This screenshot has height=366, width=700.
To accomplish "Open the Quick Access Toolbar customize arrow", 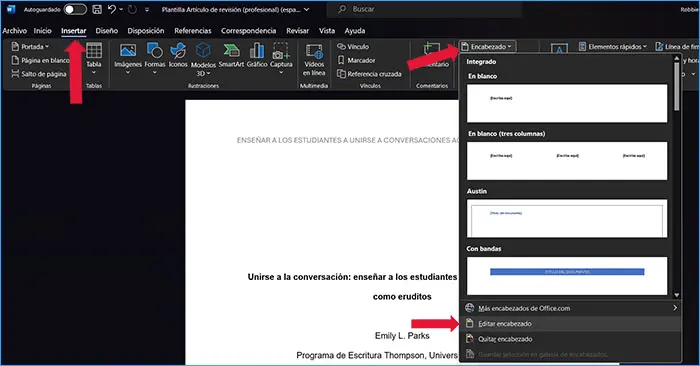I will click(x=147, y=9).
